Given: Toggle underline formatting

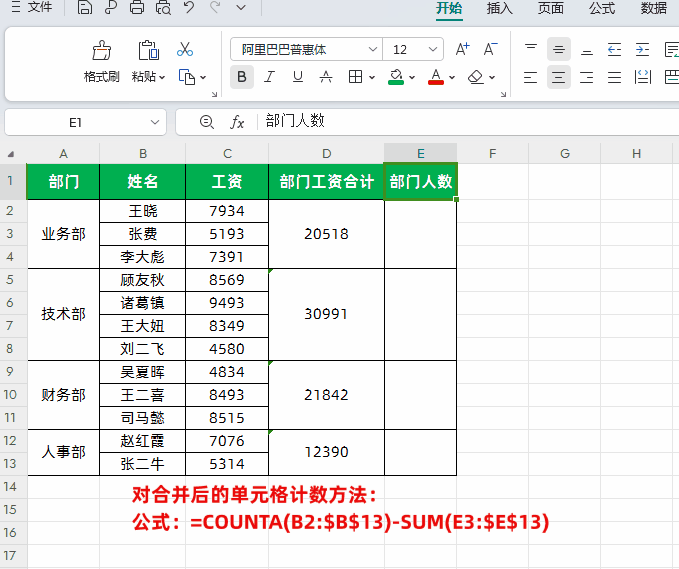Looking at the screenshot, I should click(x=297, y=77).
